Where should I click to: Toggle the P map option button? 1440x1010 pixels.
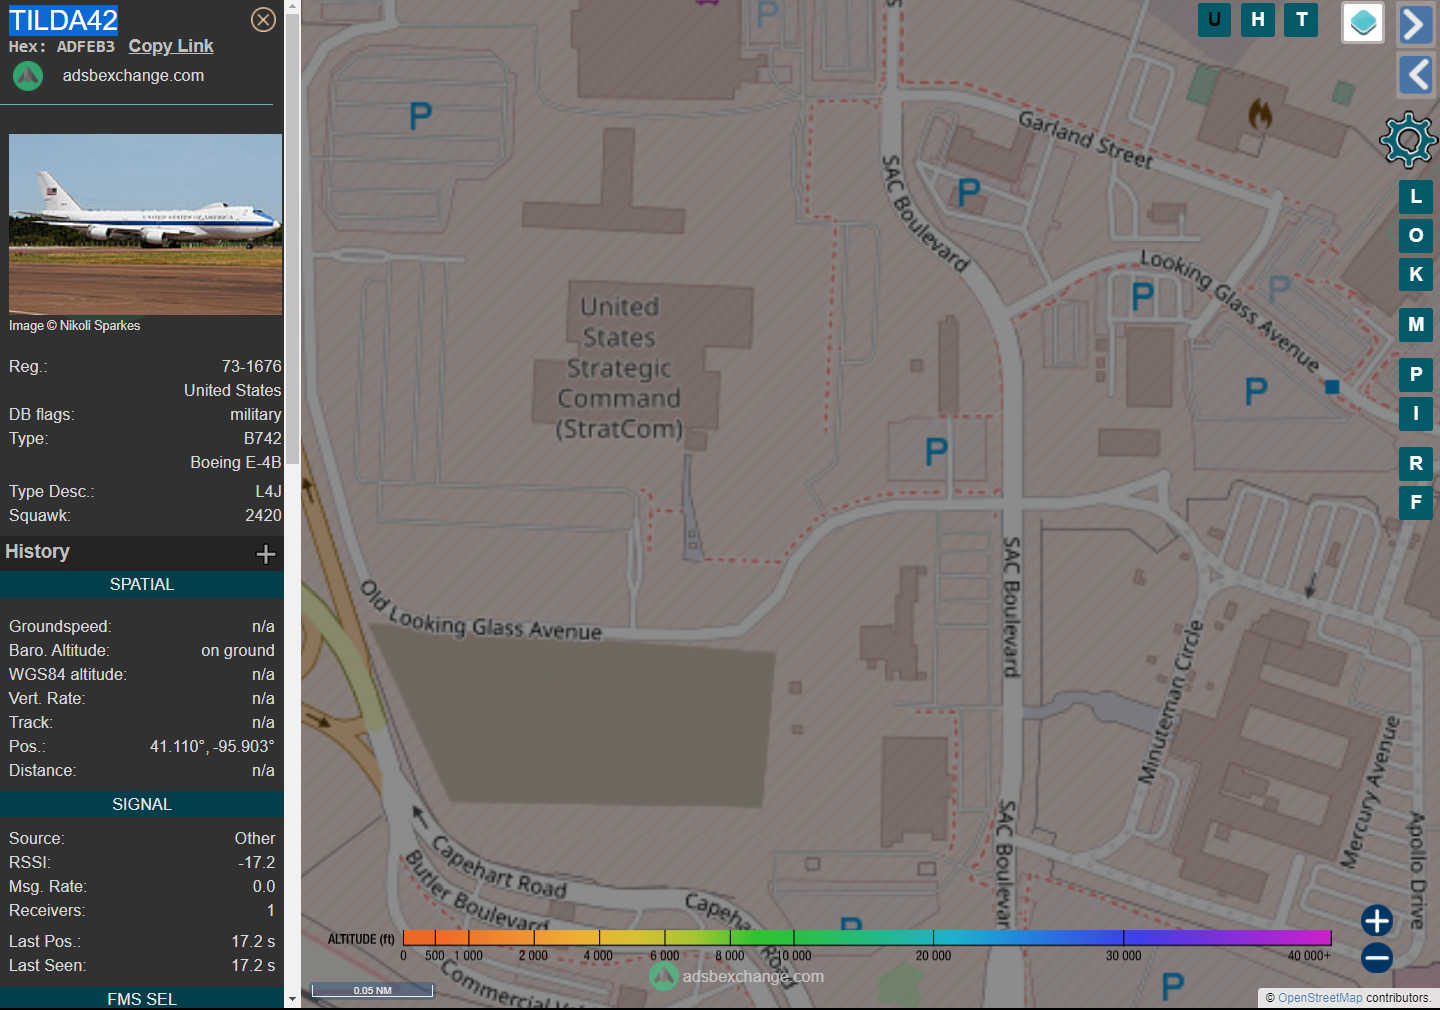[x=1416, y=375]
